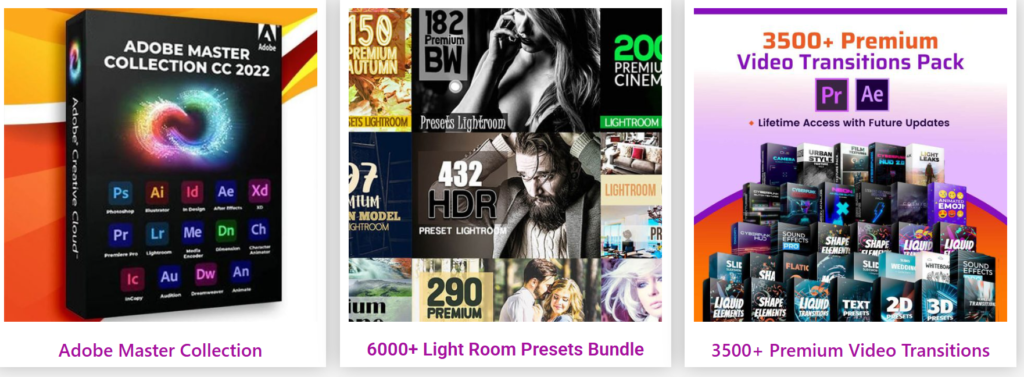
Task: Click the Animate An icon on box
Action: pos(240,272)
